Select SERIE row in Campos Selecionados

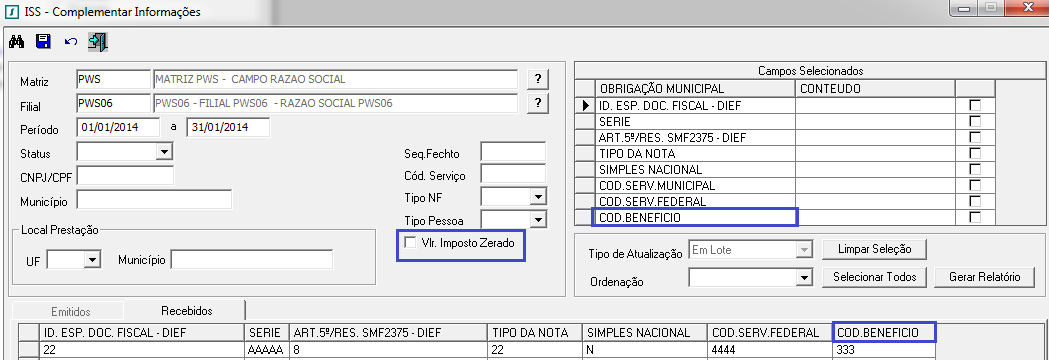pyautogui.click(x=786, y=121)
